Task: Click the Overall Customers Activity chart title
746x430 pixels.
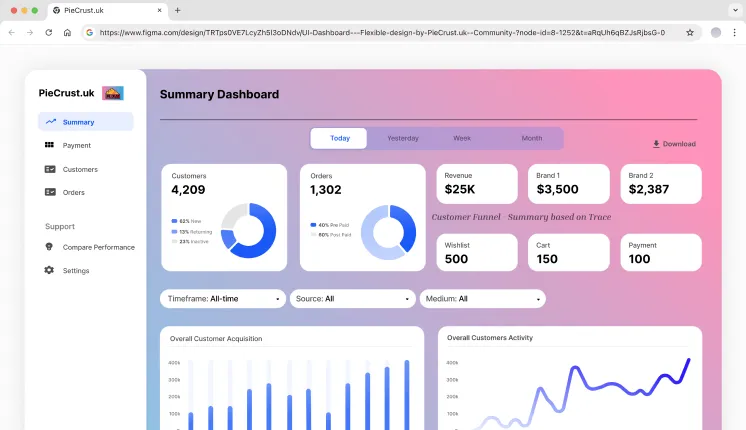Action: [x=490, y=338]
